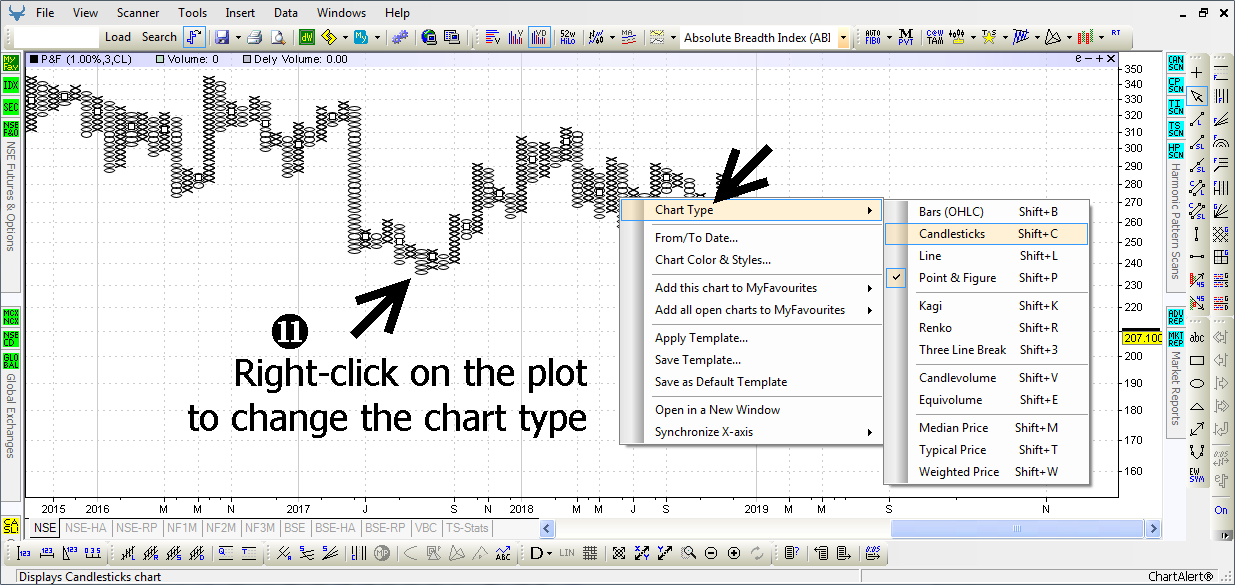Click the Market Reports side label
The height and width of the screenshot is (585, 1235).
coord(1175,388)
